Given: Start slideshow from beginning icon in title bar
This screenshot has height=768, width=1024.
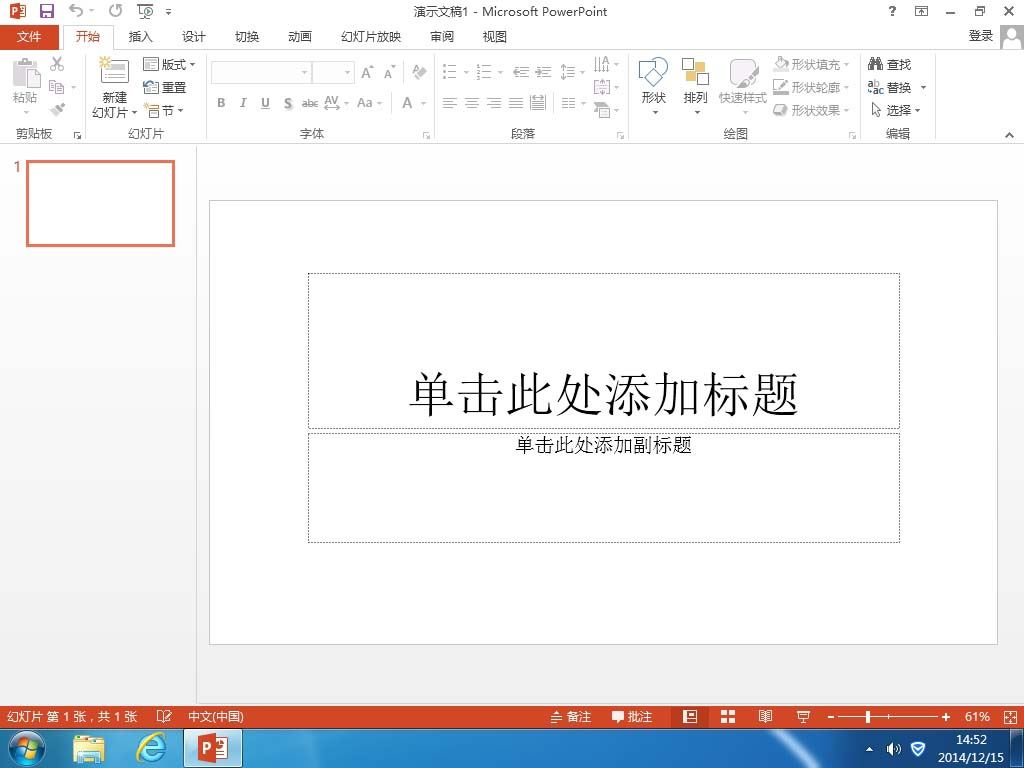Looking at the screenshot, I should [145, 11].
